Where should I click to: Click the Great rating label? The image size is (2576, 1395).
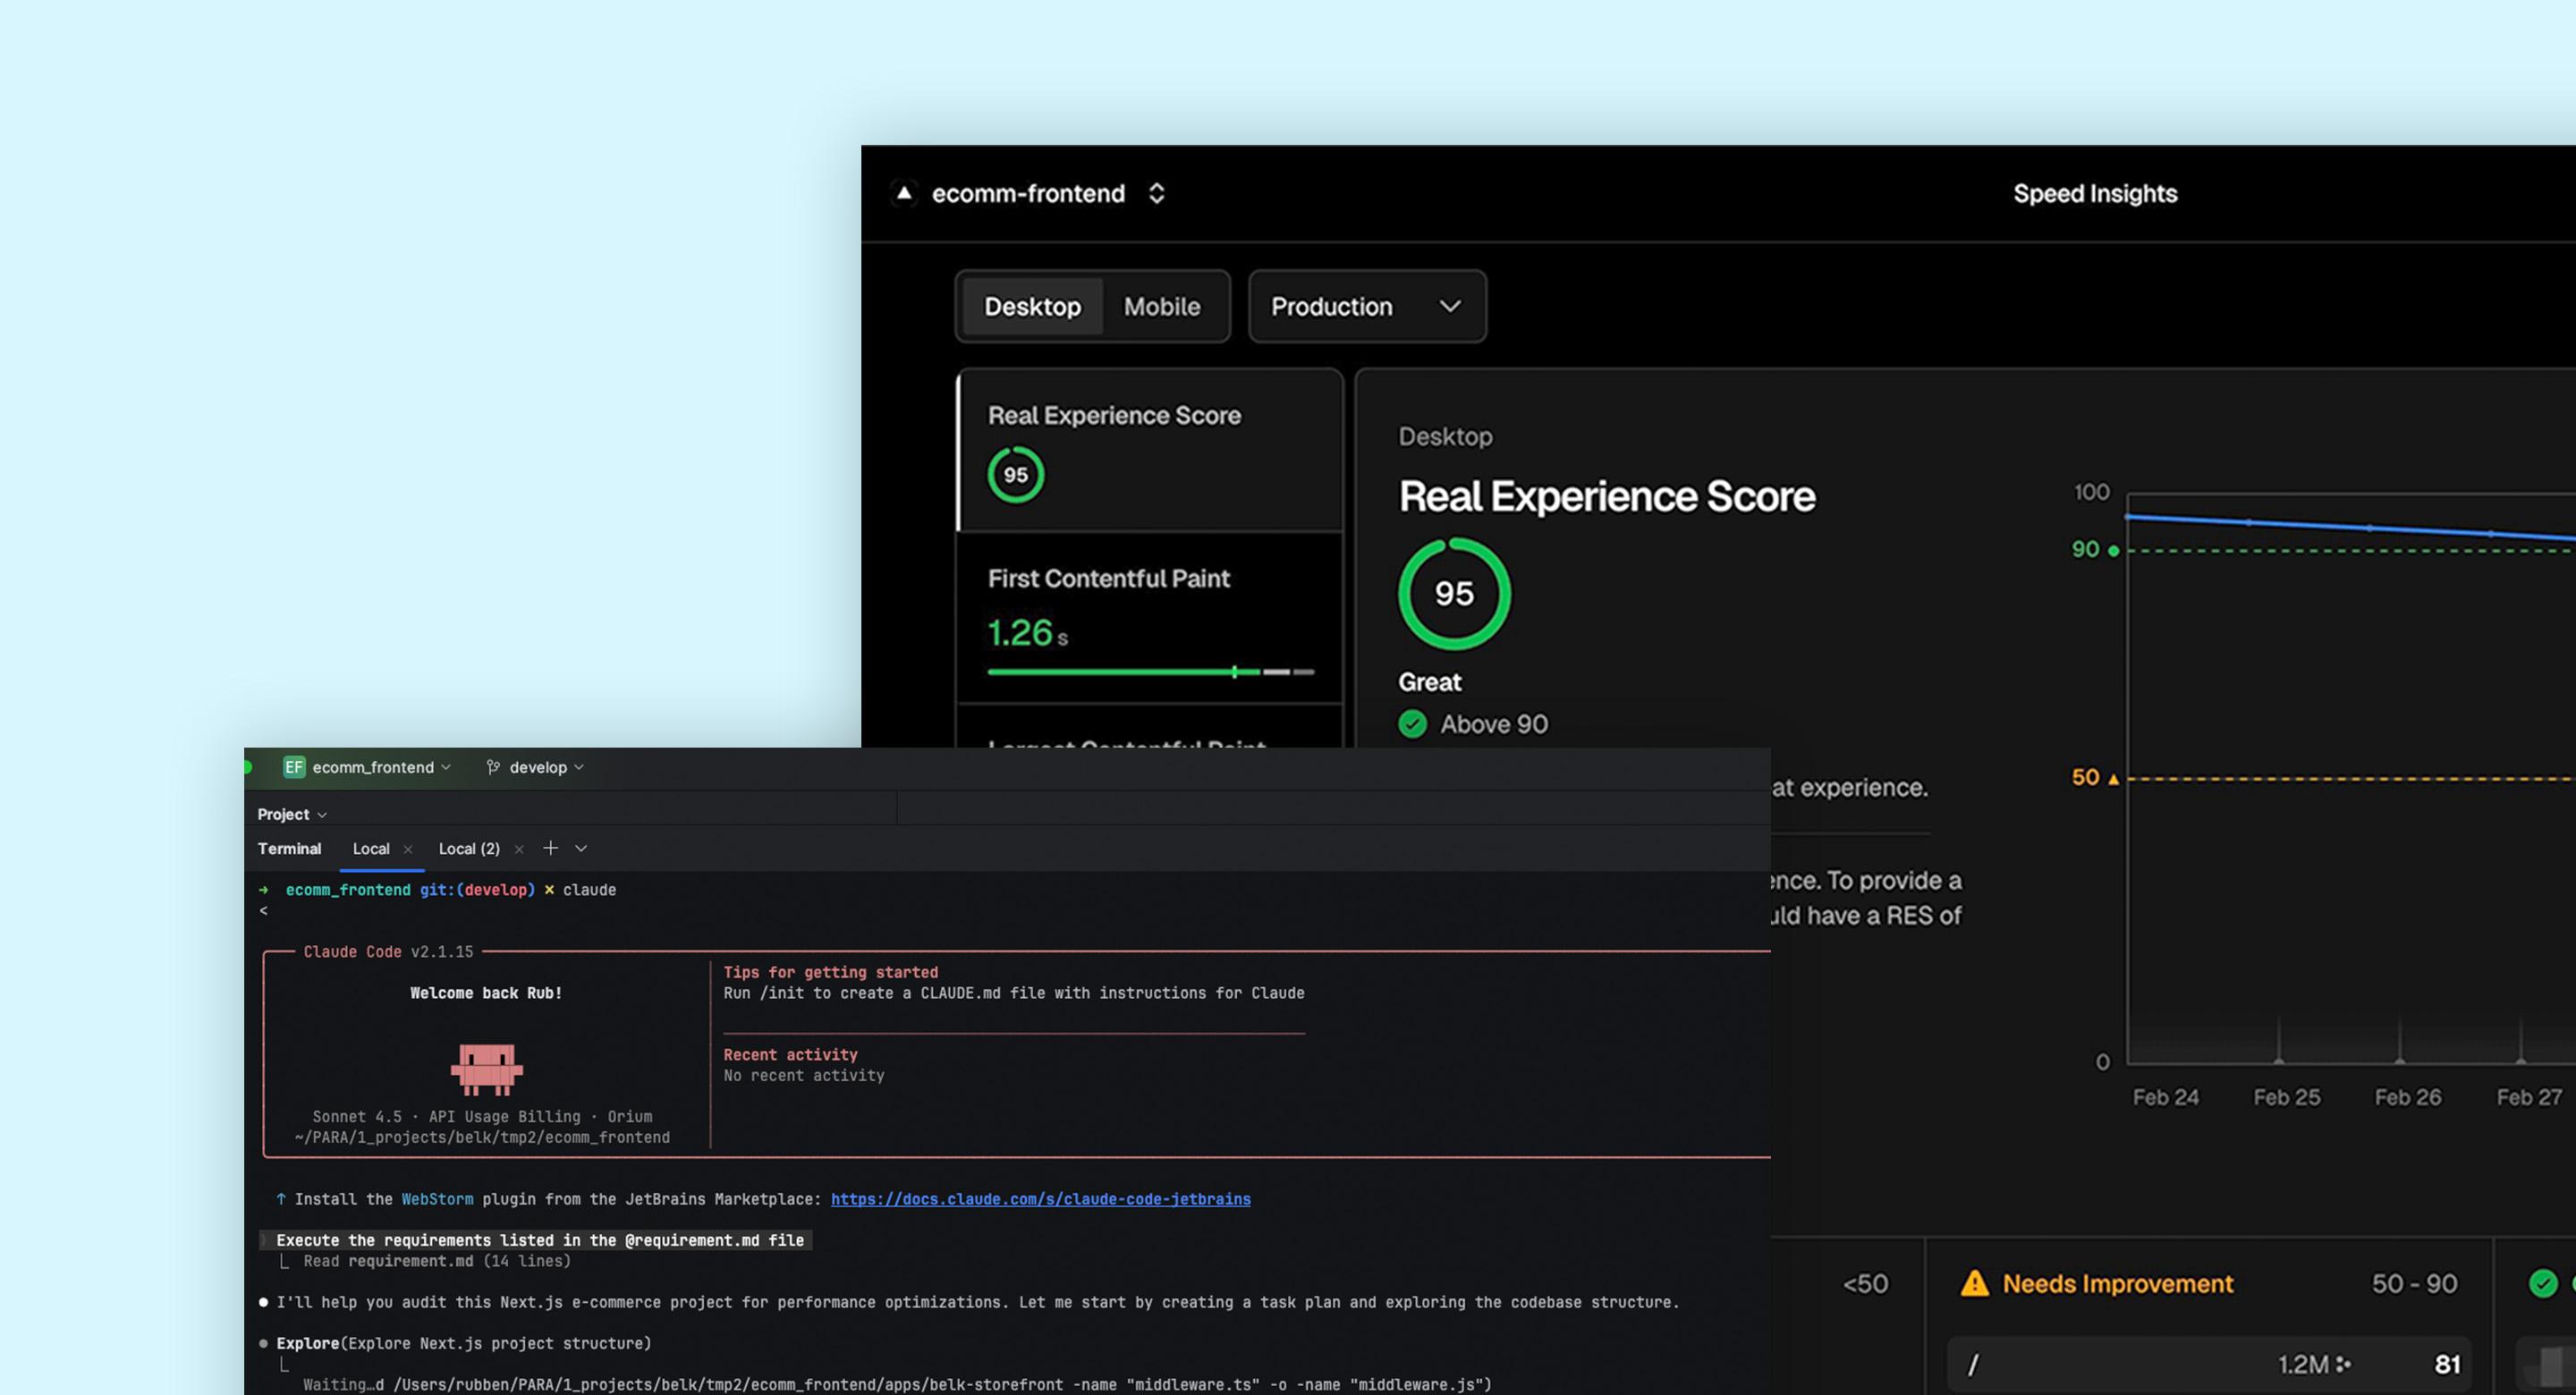coord(1429,682)
